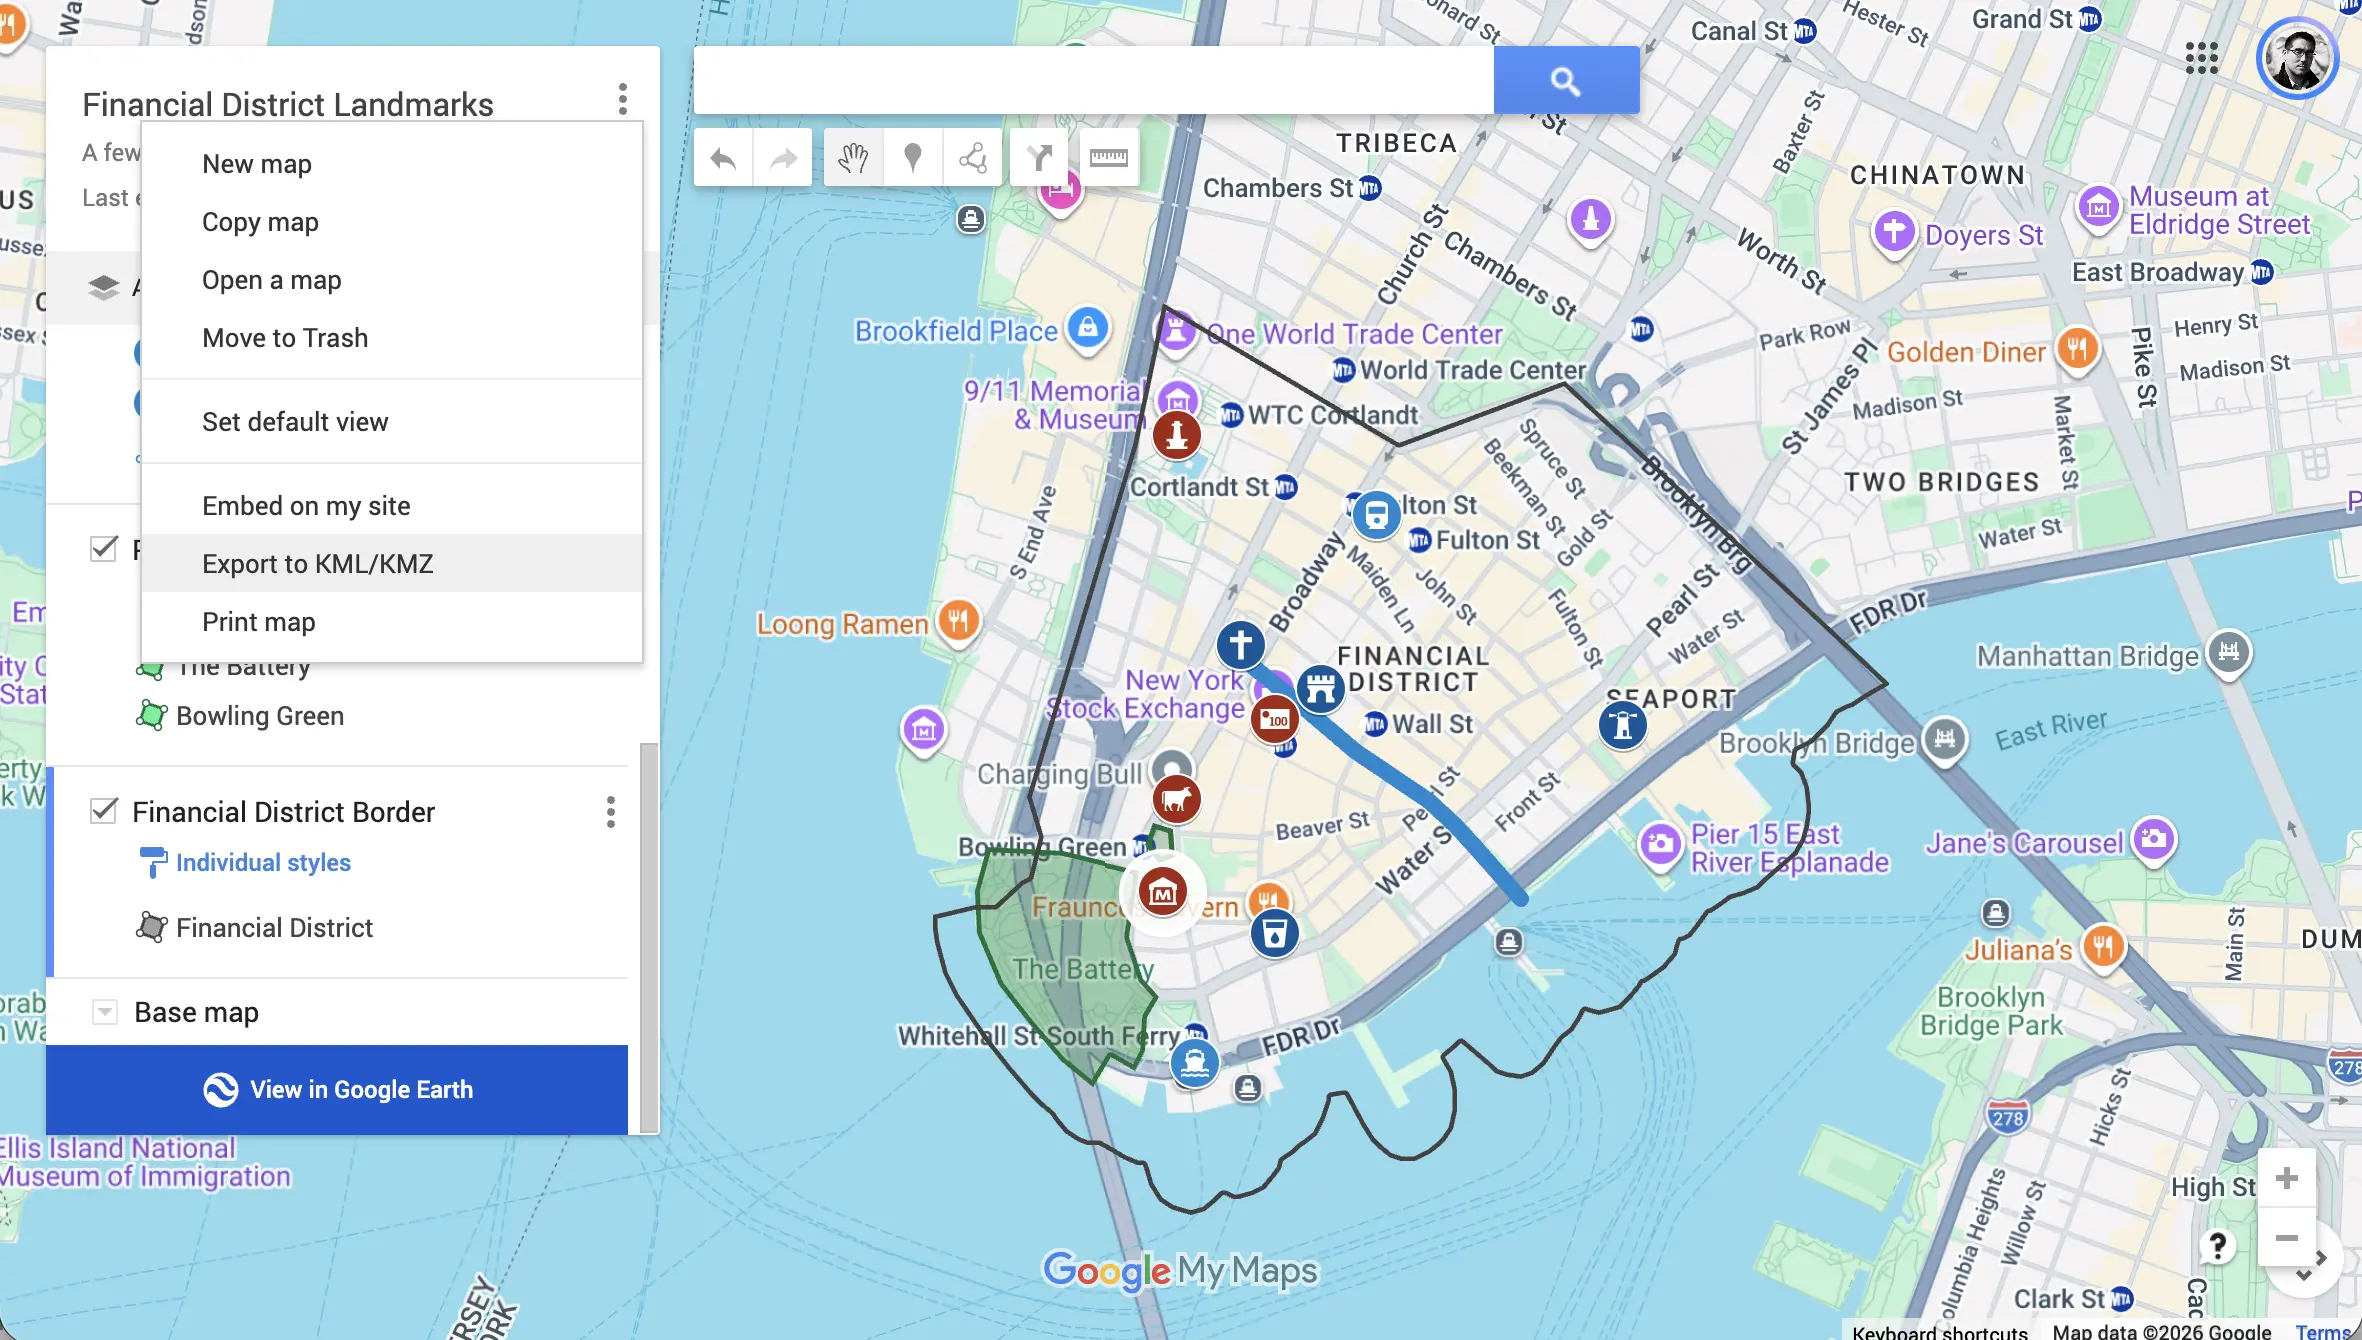Open Keyboard shortcuts link
The height and width of the screenshot is (1340, 2362).
pos(1939,1331)
